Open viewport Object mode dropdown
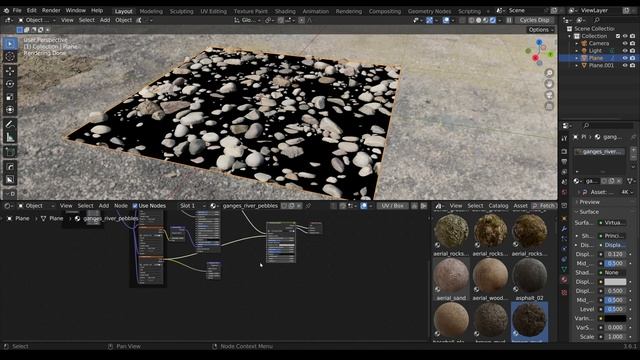 coord(37,20)
